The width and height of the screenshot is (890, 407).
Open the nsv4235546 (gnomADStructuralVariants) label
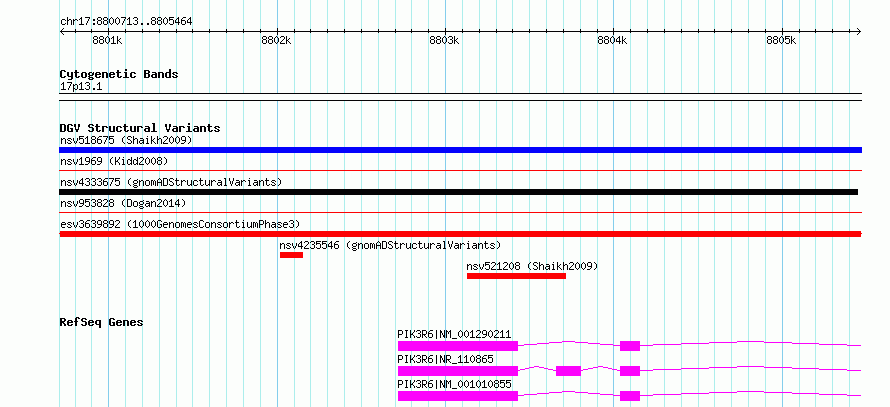[x=390, y=245]
